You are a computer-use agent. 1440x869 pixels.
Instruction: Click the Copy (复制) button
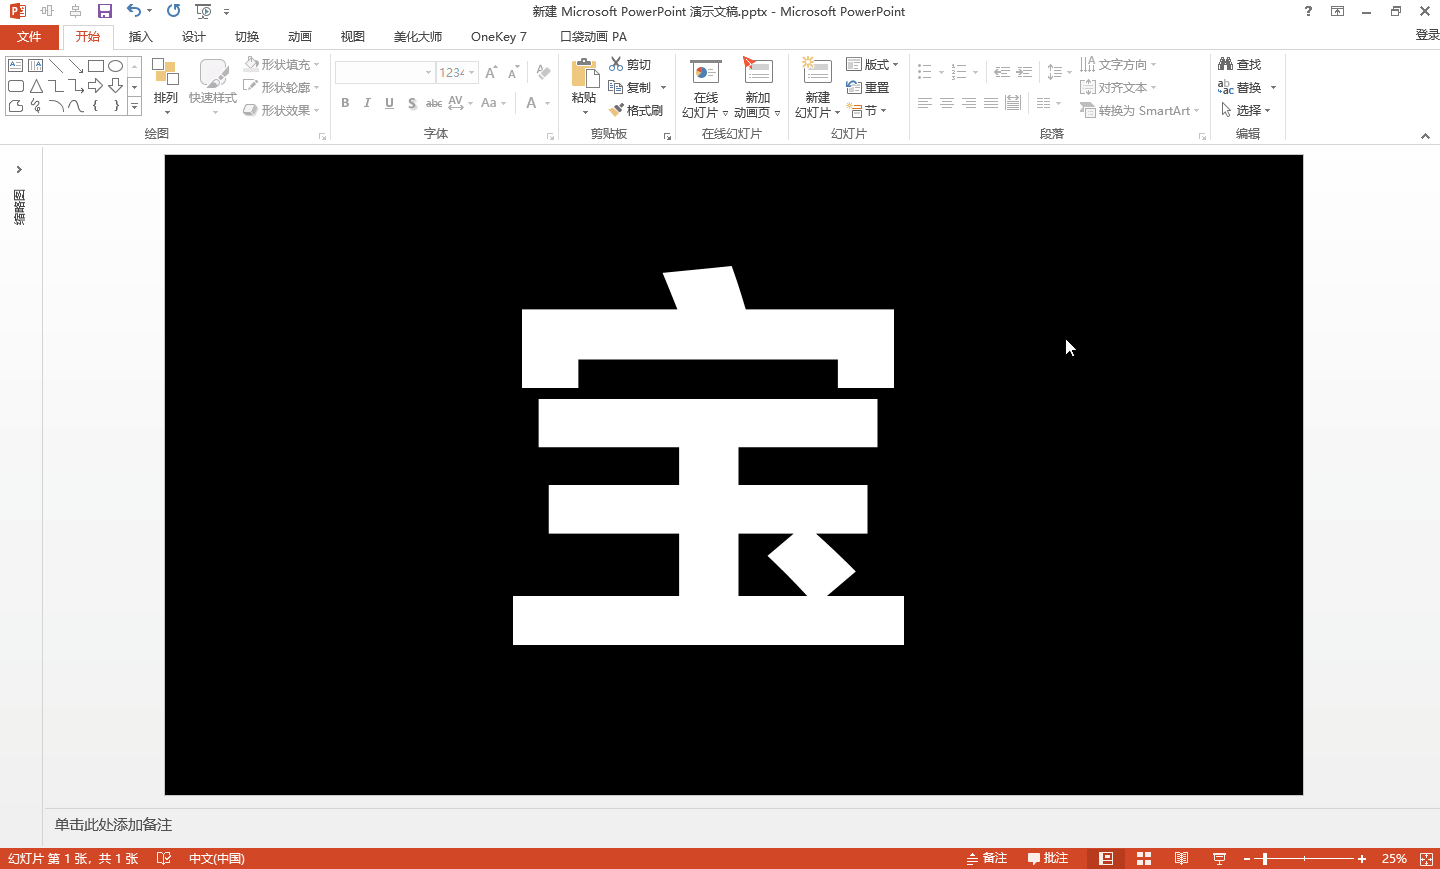click(630, 87)
